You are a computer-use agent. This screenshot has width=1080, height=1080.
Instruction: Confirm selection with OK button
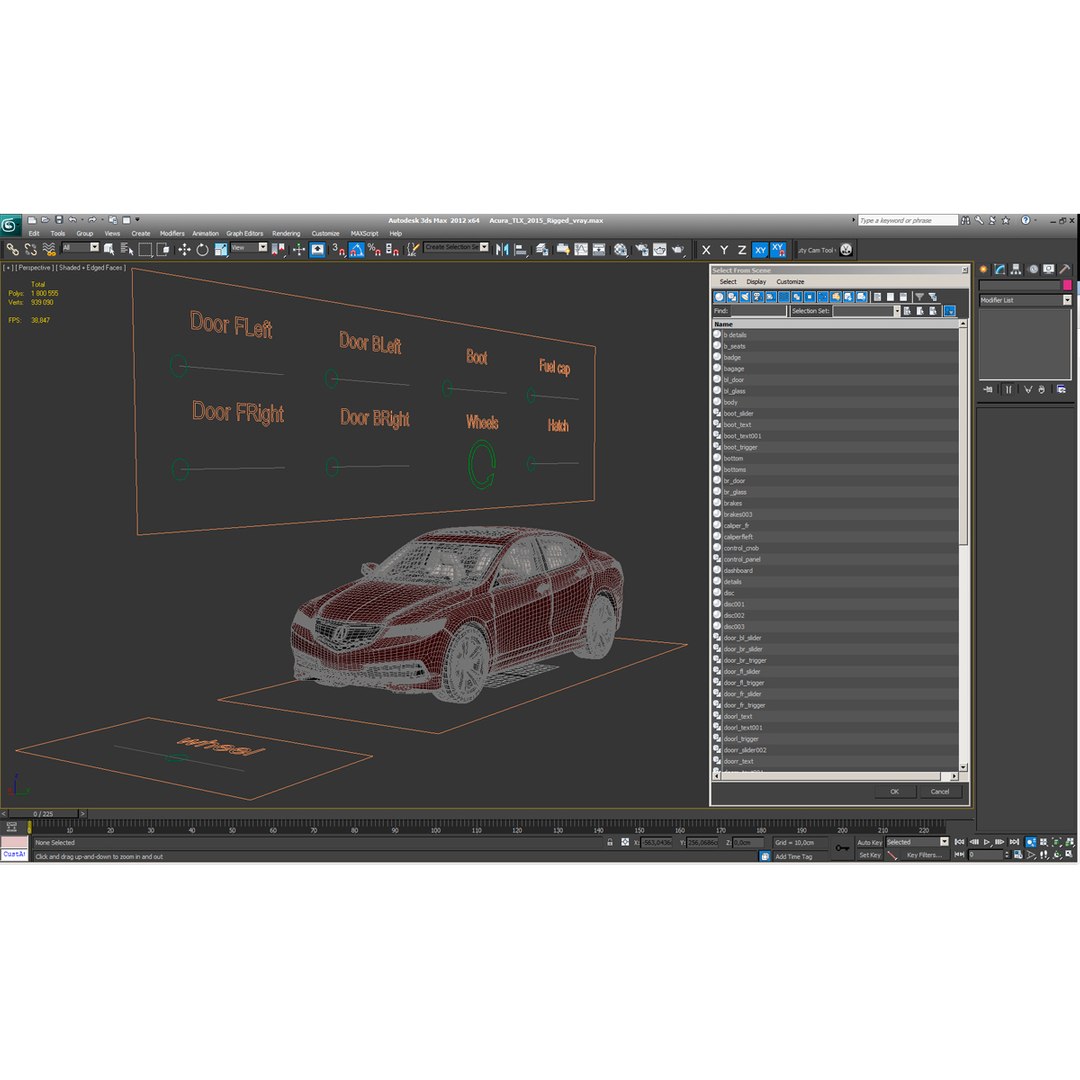pos(894,791)
